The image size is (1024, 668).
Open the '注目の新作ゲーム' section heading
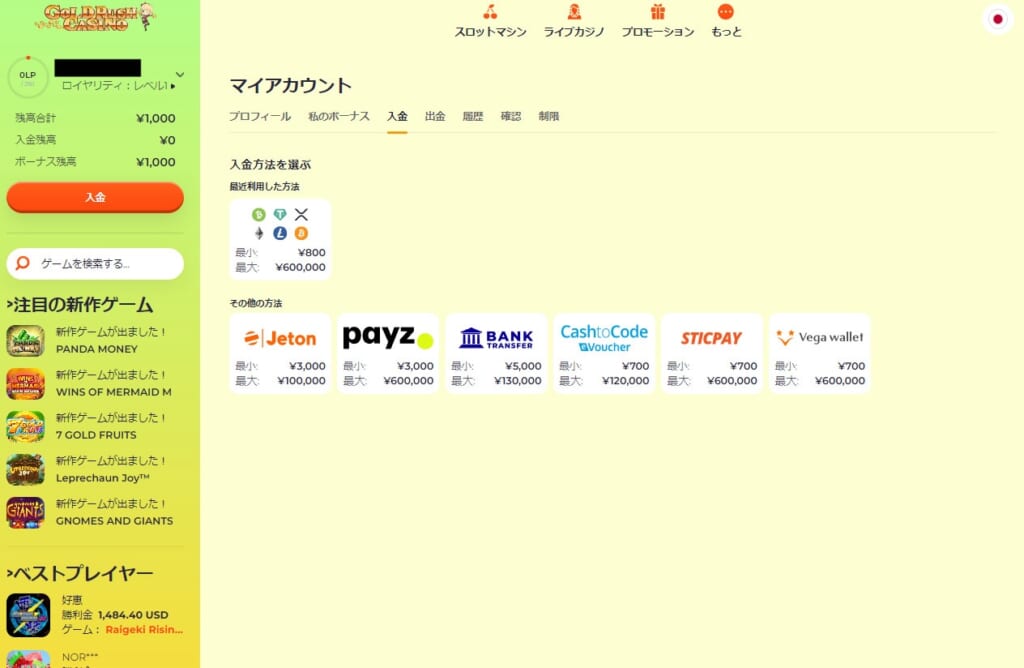coord(80,305)
